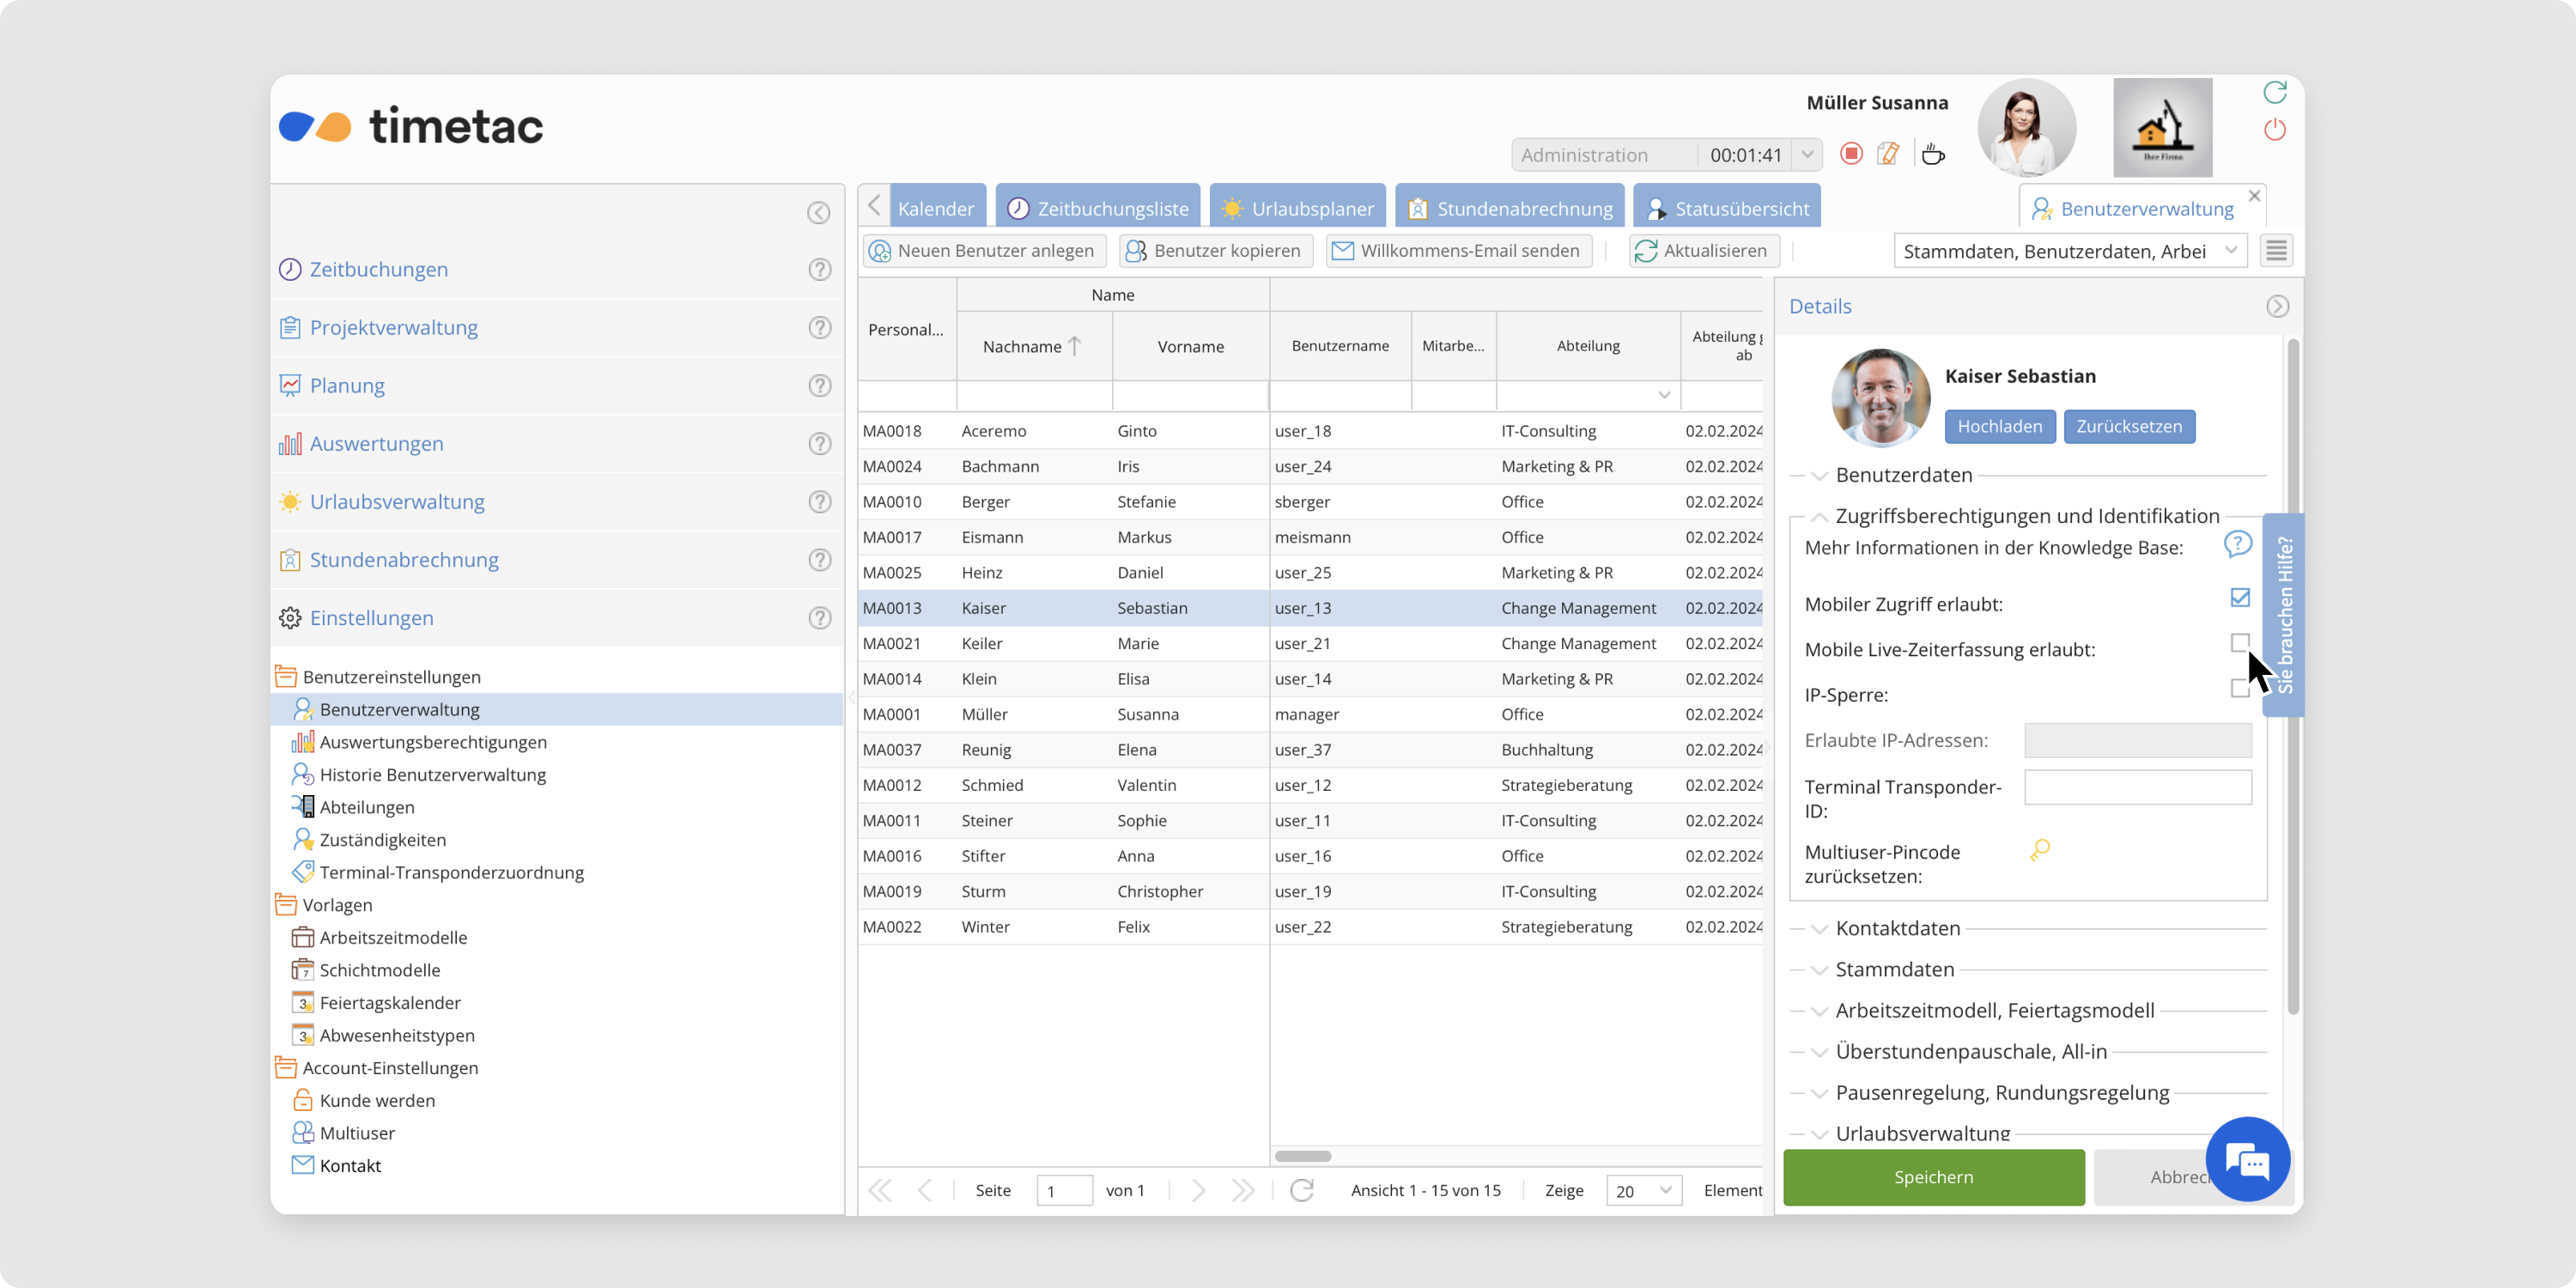This screenshot has width=2576, height=1288.
Task: Click Neuen Benutzer anlegen button
Action: [984, 250]
